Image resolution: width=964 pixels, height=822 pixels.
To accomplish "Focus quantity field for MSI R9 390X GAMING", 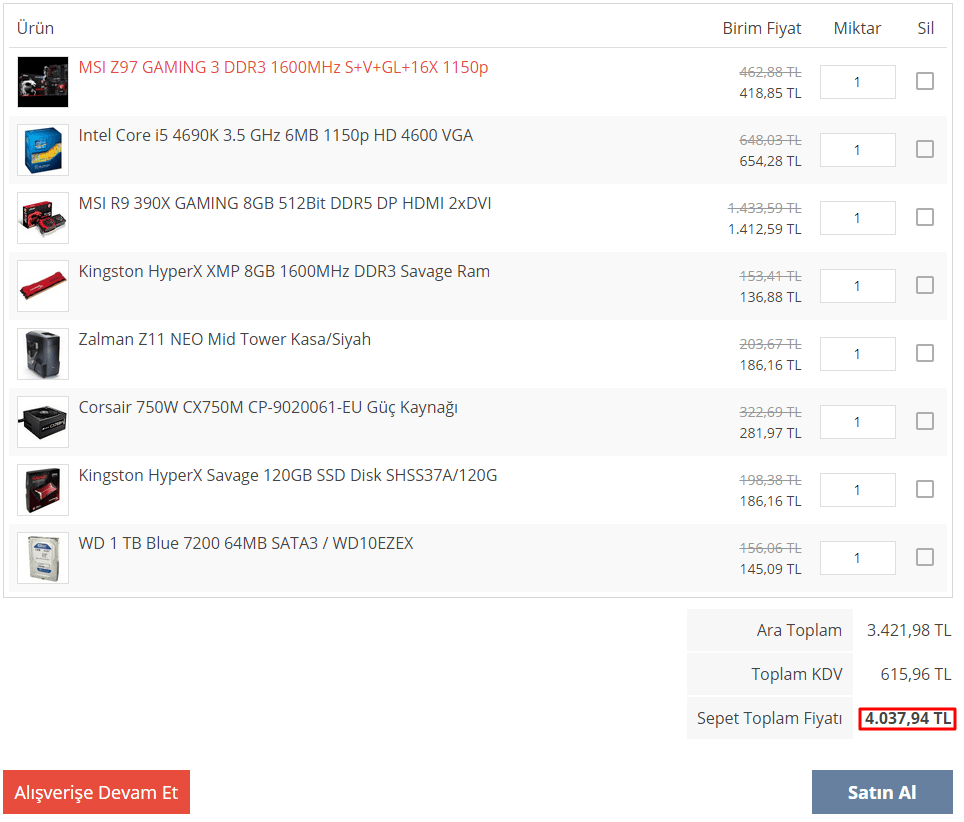I will coord(858,218).
